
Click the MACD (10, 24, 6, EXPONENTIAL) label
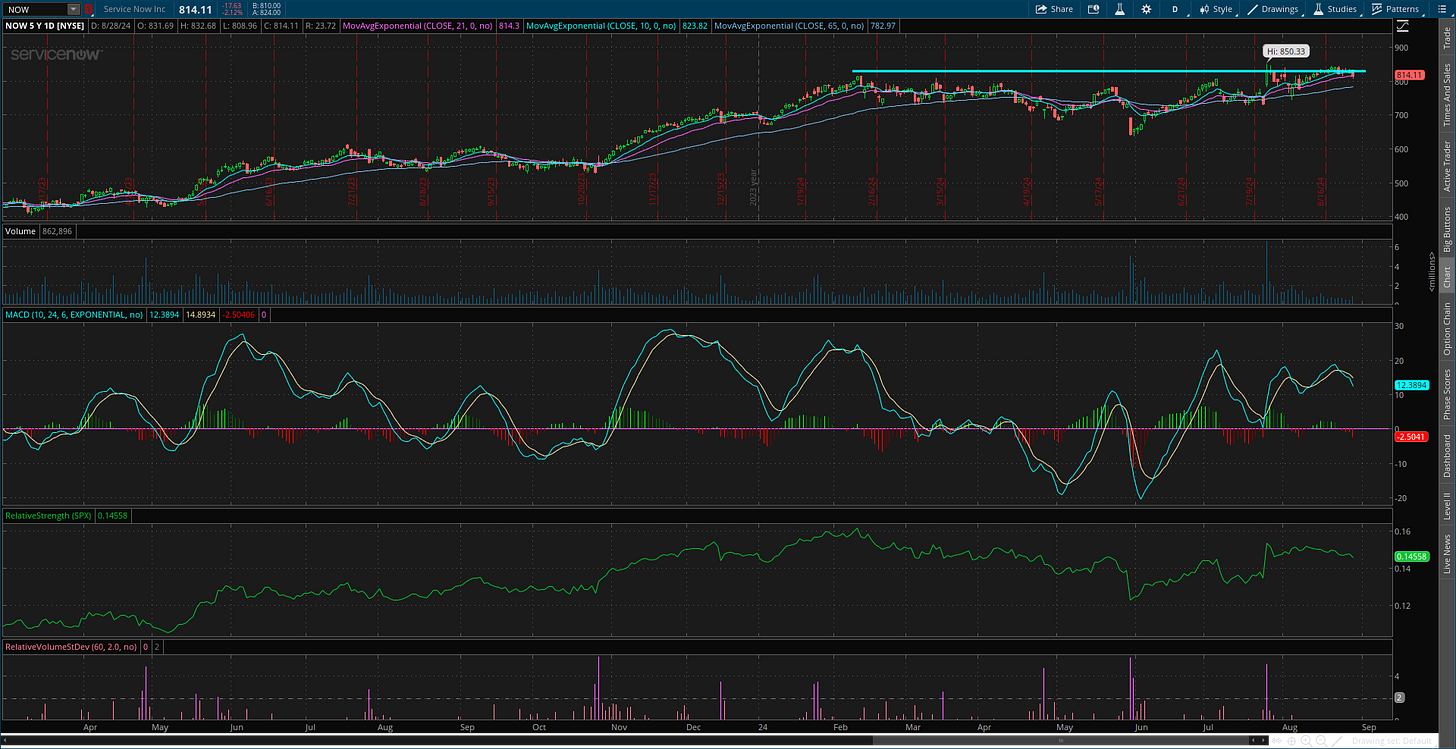coord(76,315)
